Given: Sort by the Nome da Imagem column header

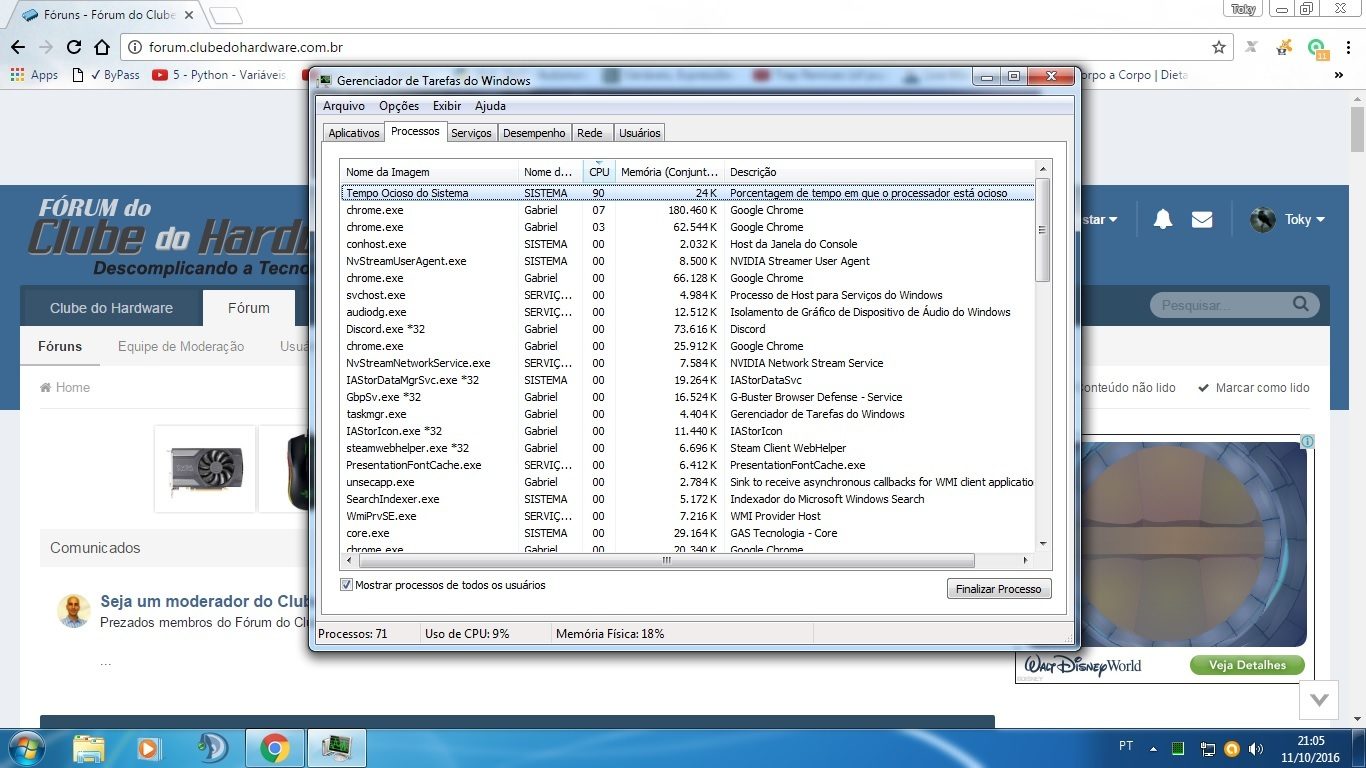Looking at the screenshot, I should (x=429, y=172).
